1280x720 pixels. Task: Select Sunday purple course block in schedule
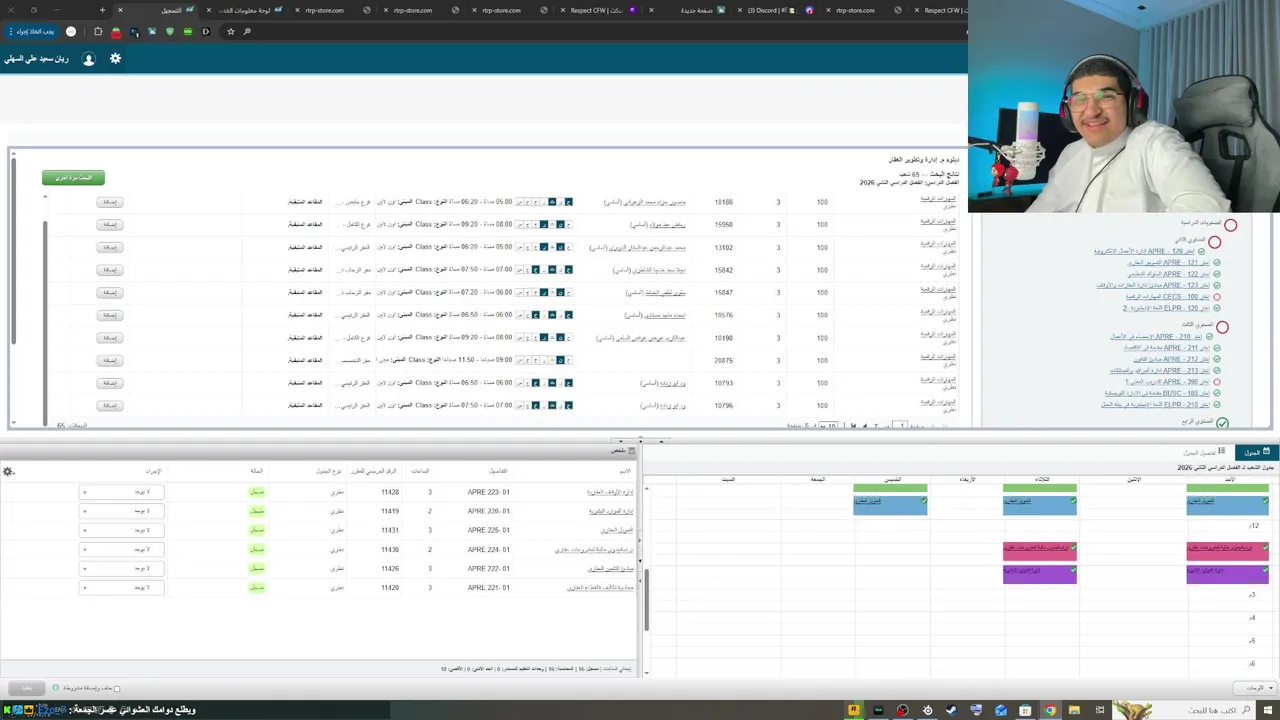point(1227,573)
